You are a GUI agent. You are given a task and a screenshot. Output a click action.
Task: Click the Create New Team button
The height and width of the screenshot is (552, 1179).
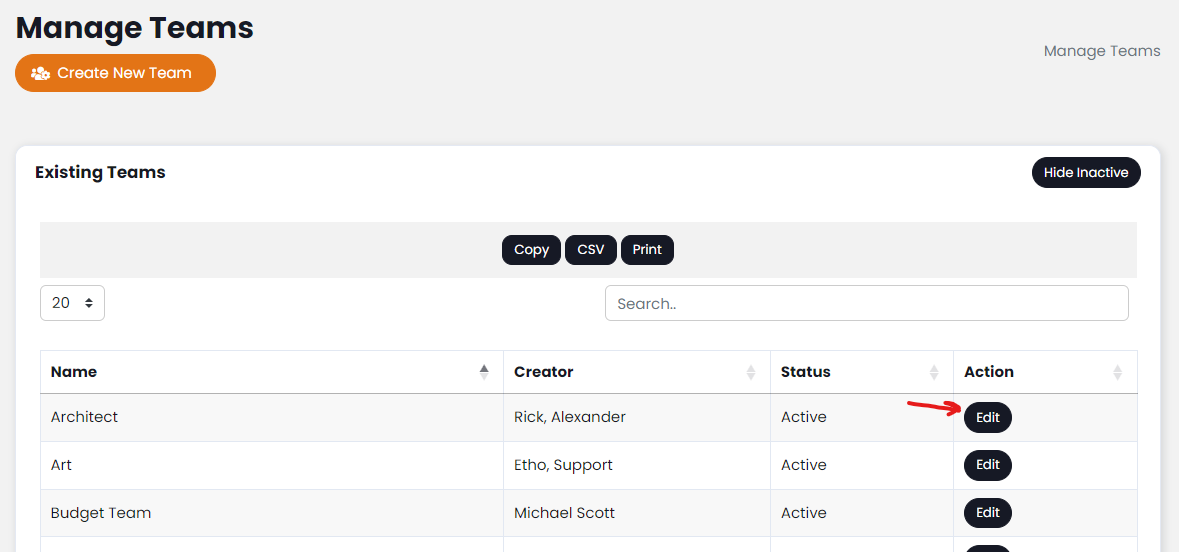[115, 73]
